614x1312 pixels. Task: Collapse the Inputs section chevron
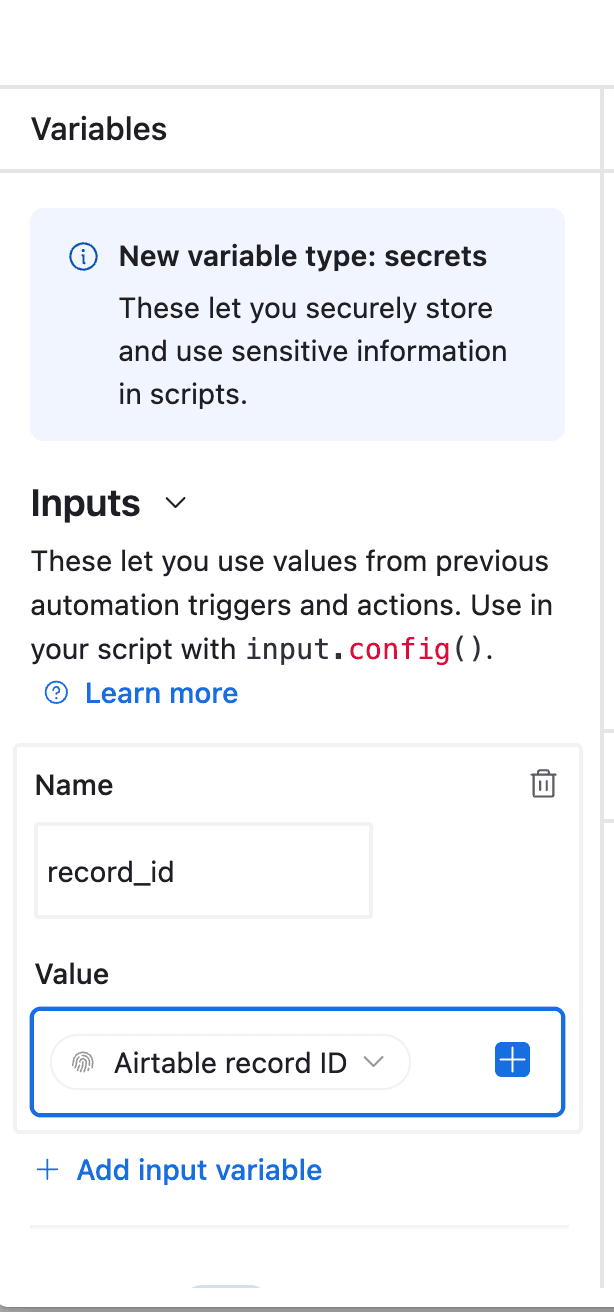[176, 503]
